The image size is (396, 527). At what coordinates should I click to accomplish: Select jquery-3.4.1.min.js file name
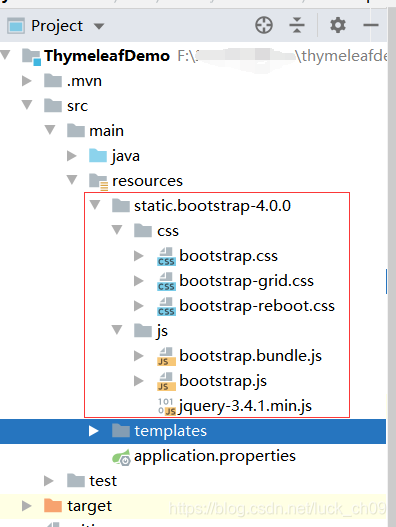245,406
